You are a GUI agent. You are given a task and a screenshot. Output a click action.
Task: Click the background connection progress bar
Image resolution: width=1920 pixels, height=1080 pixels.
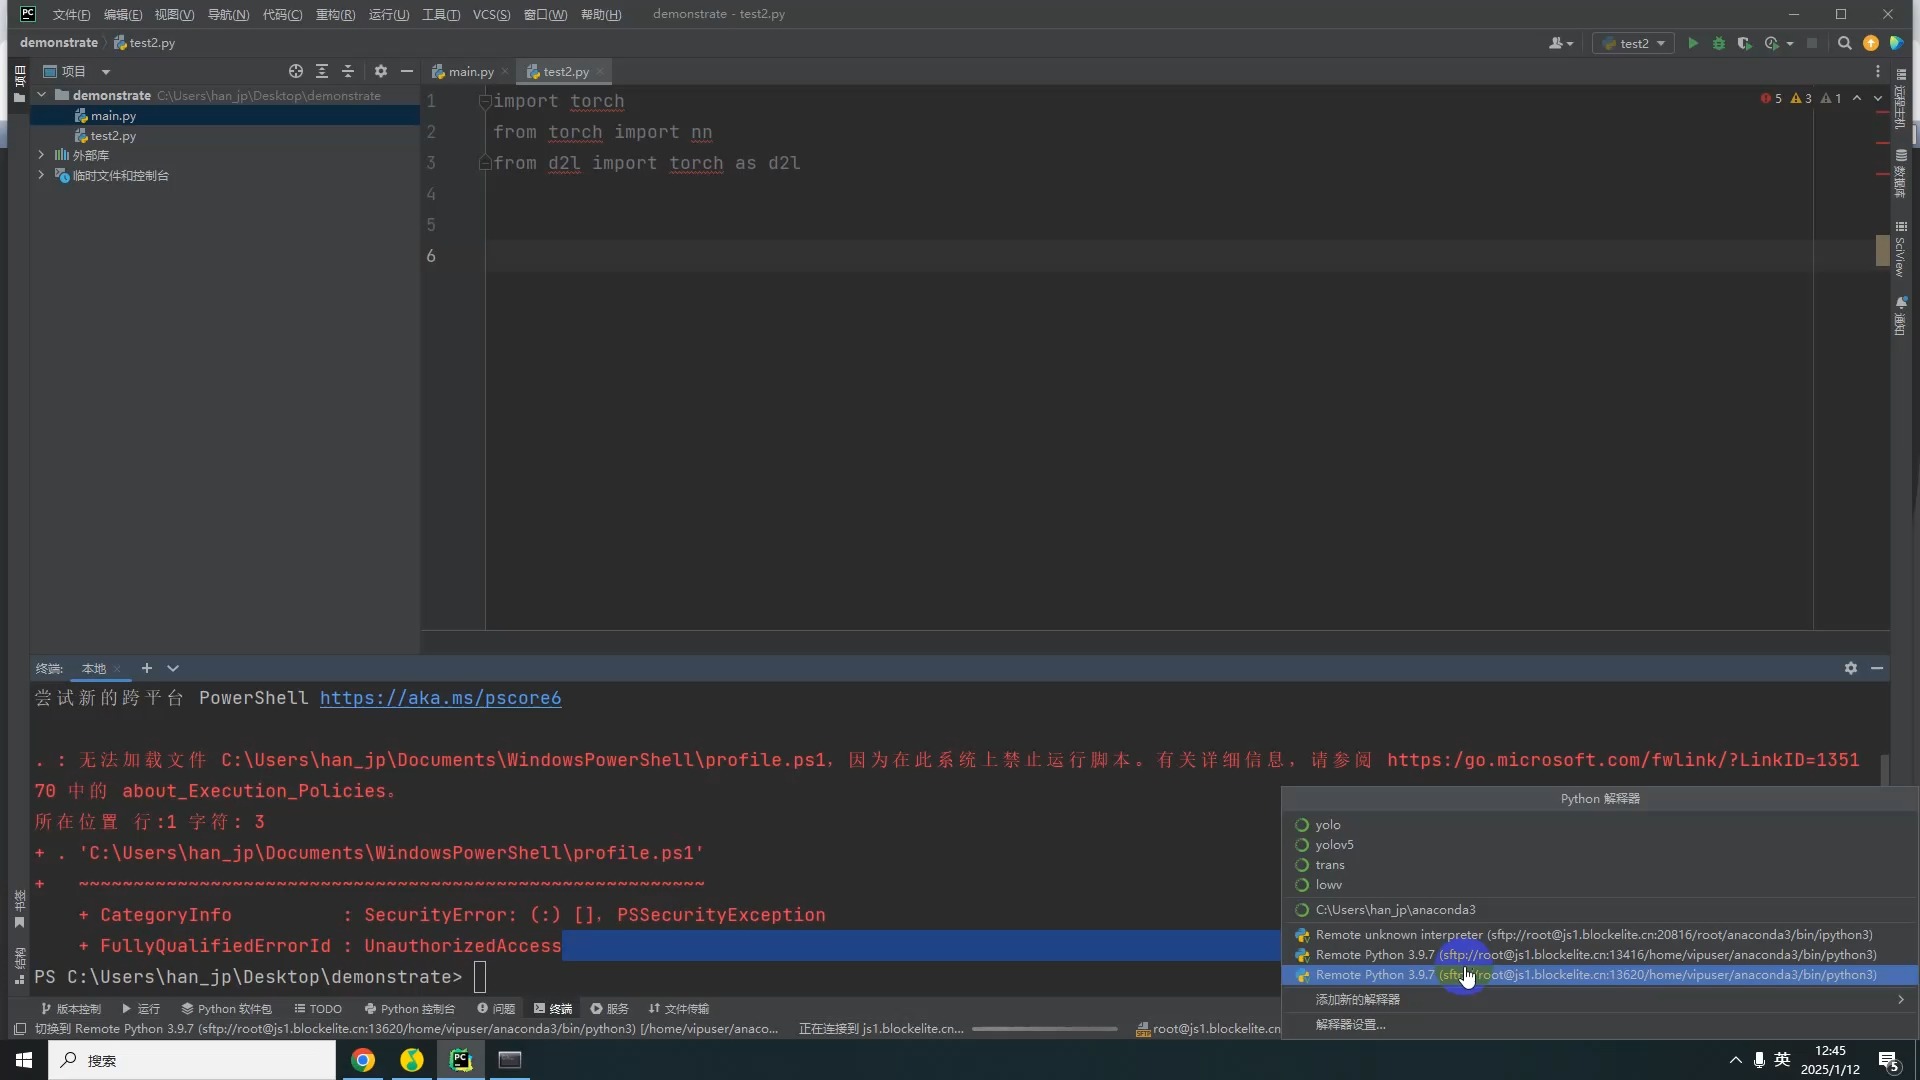[x=1044, y=1029]
